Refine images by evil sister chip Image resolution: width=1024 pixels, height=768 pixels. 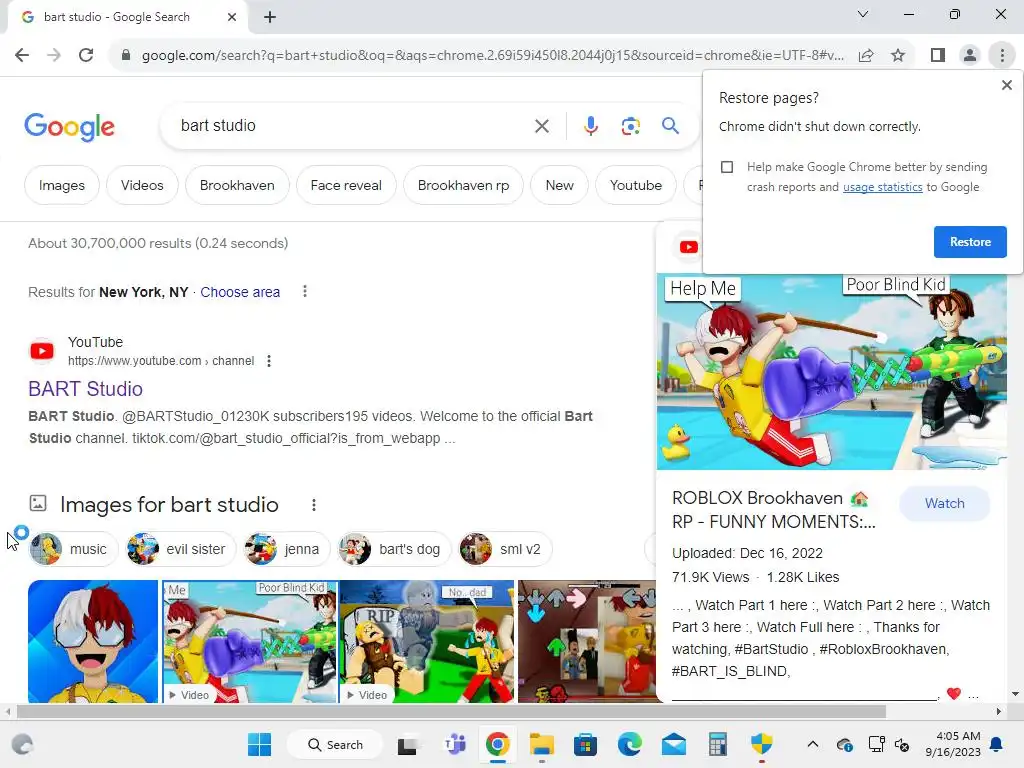tap(180, 549)
